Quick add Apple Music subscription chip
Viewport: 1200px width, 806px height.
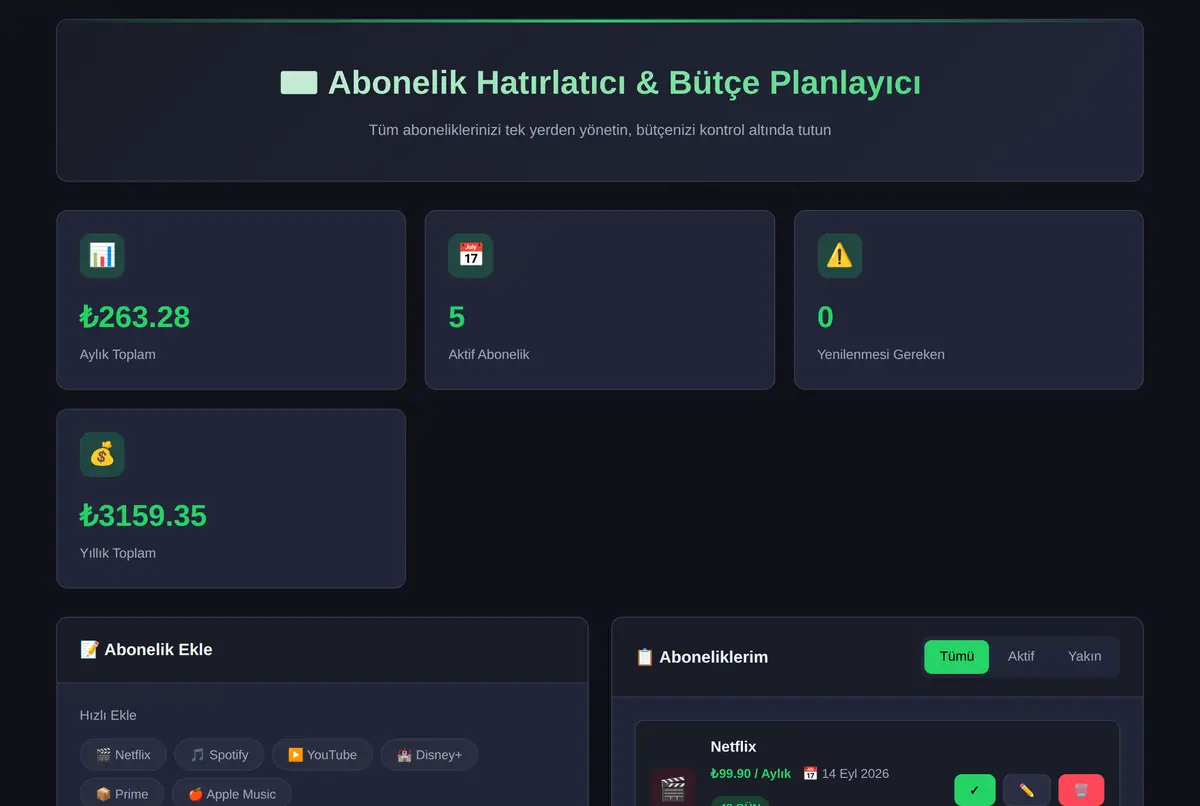coord(232,793)
